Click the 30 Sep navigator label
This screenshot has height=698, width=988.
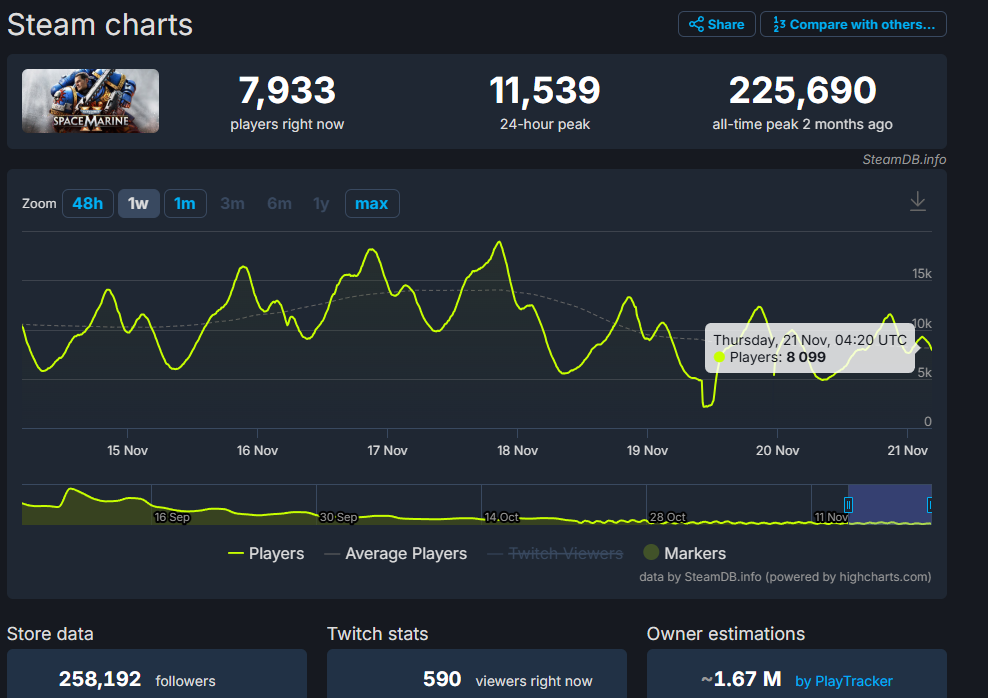[338, 517]
